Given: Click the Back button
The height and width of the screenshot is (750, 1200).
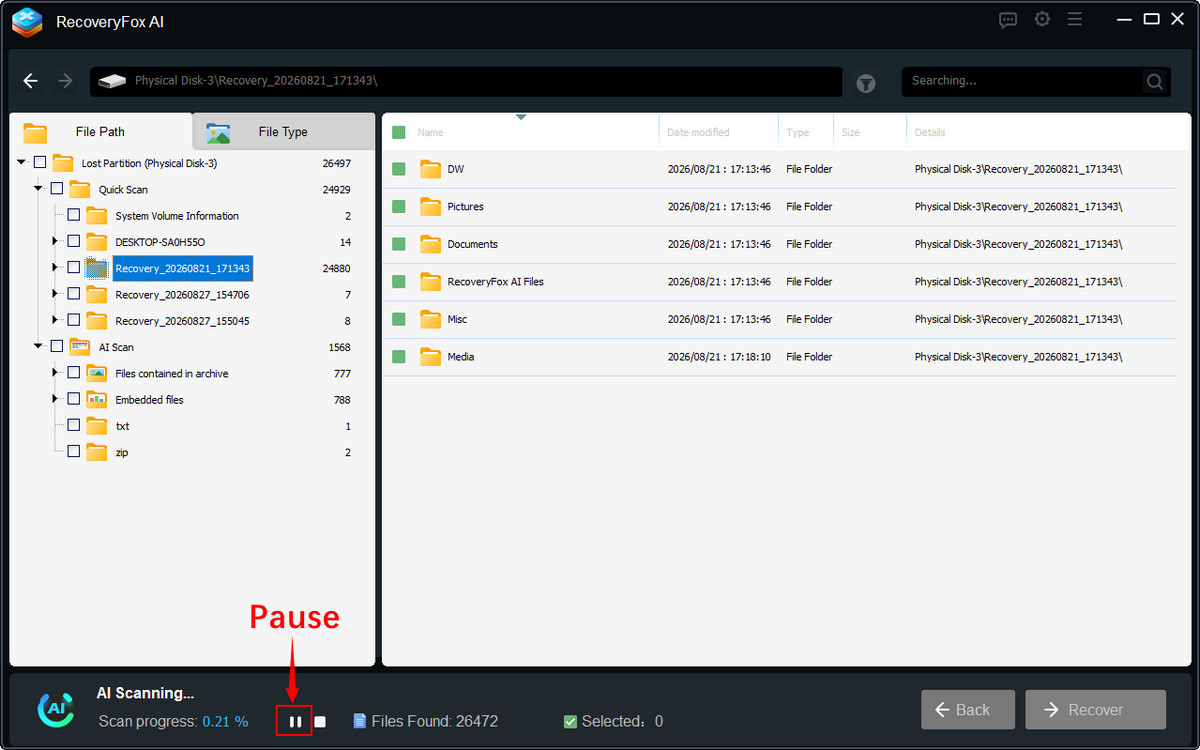Looking at the screenshot, I should (968, 710).
